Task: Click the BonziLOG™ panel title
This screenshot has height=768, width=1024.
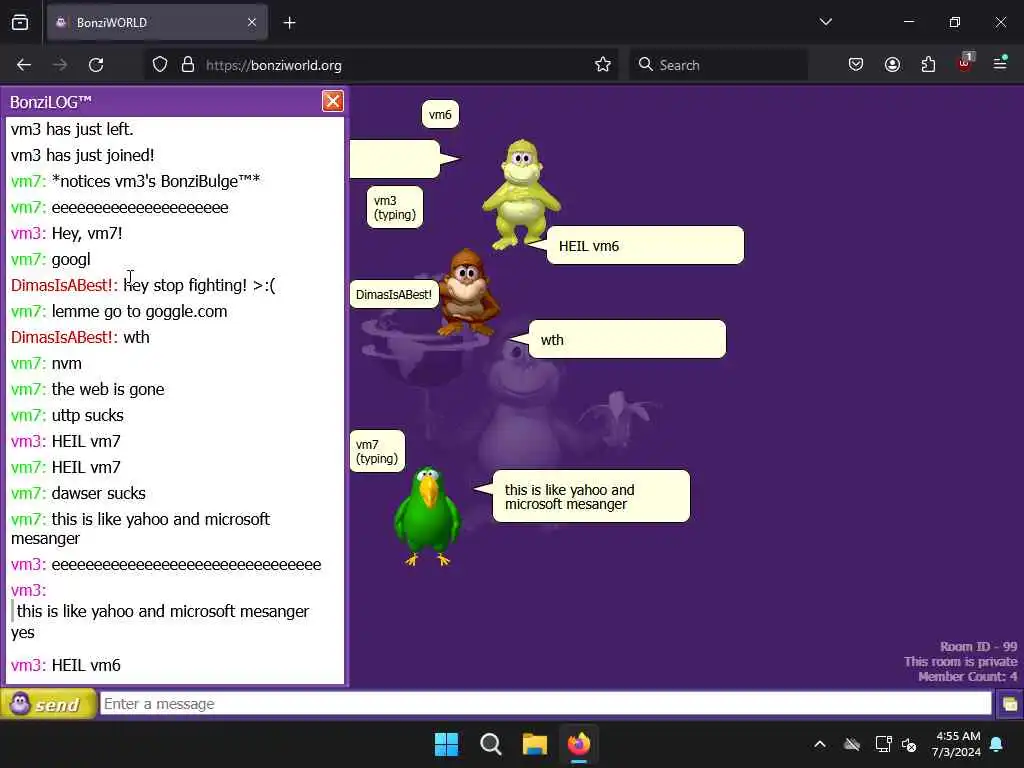Action: click(x=50, y=102)
